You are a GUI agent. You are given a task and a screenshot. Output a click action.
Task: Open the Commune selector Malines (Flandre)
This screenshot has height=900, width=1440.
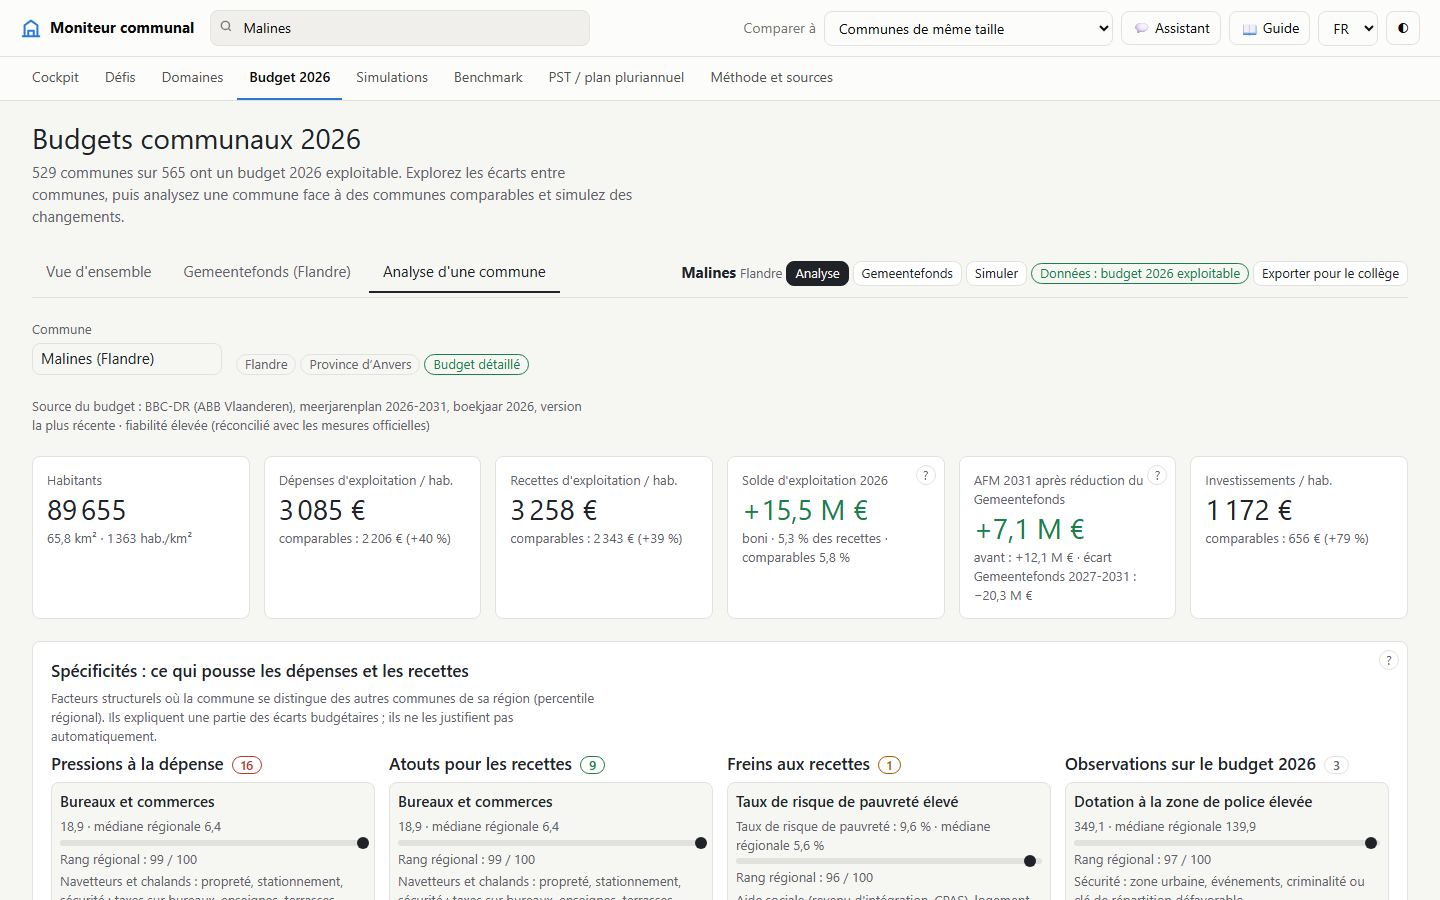pyautogui.click(x=127, y=359)
